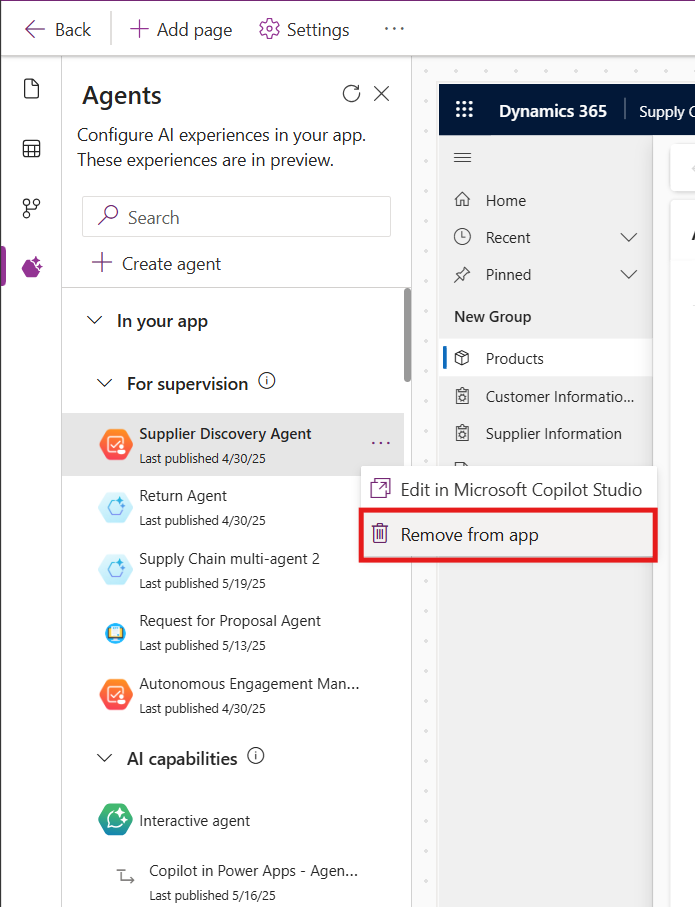Select Supplier Discovery Agent row
This screenshot has height=907, width=695.
[x=233, y=445]
